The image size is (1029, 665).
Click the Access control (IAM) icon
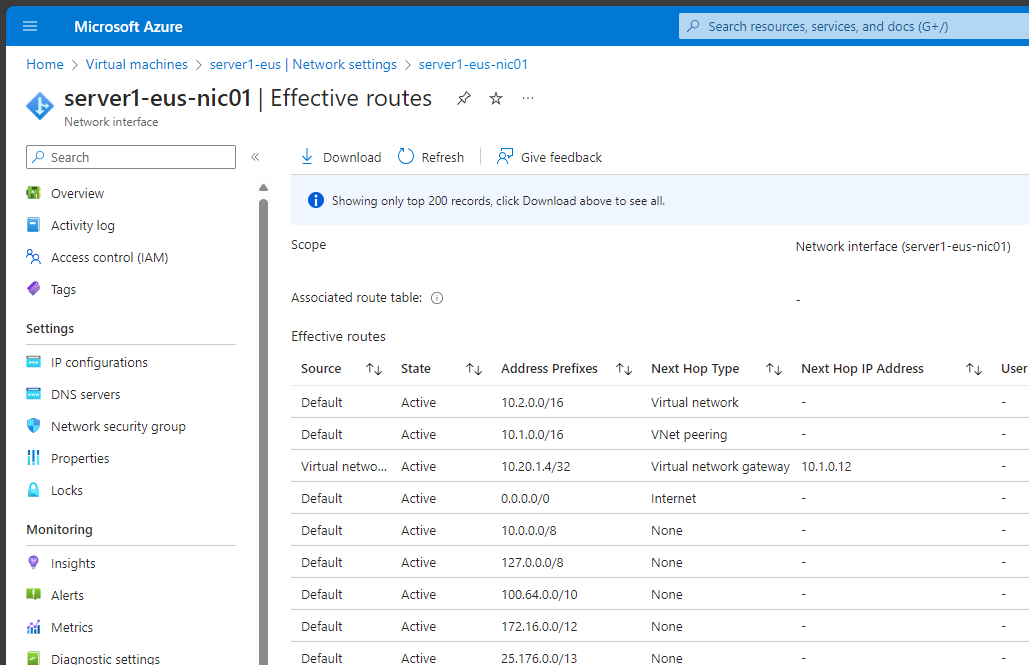pos(33,256)
